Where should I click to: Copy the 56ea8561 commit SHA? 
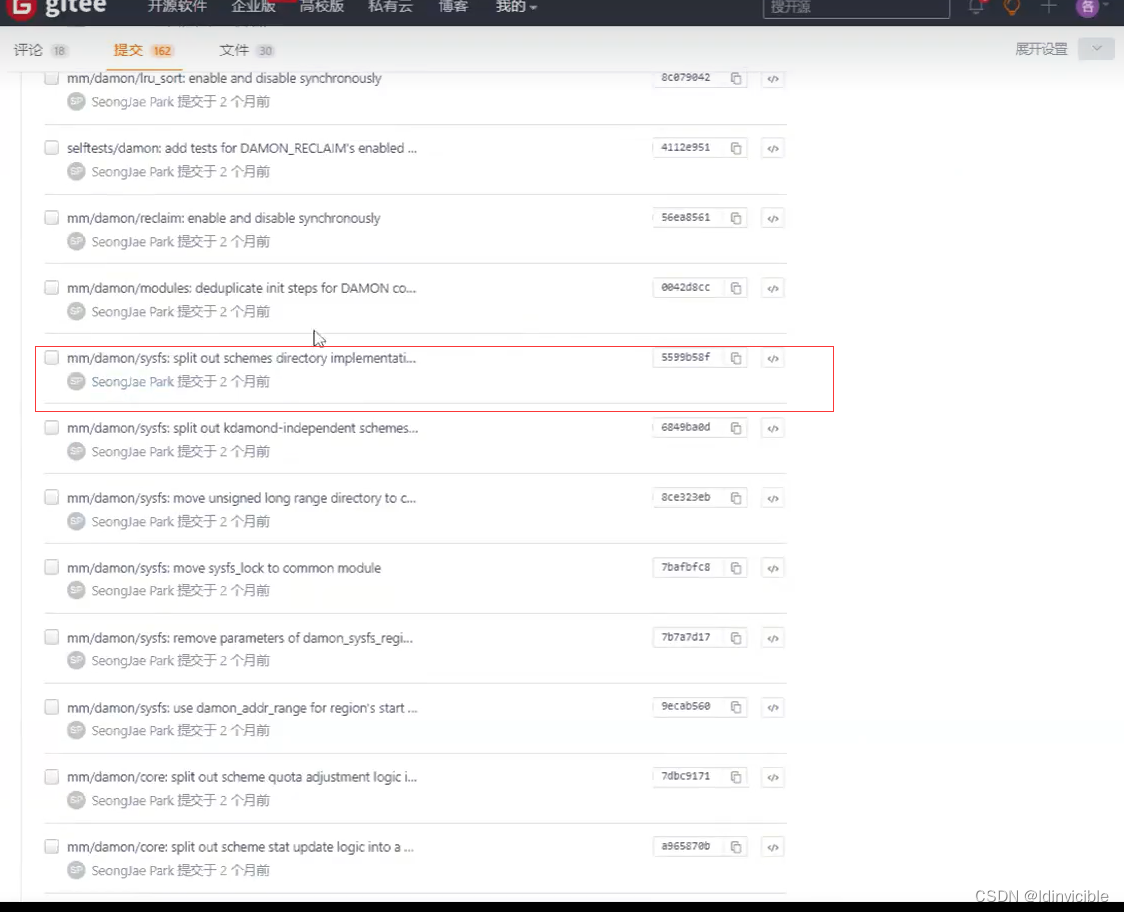pos(737,218)
